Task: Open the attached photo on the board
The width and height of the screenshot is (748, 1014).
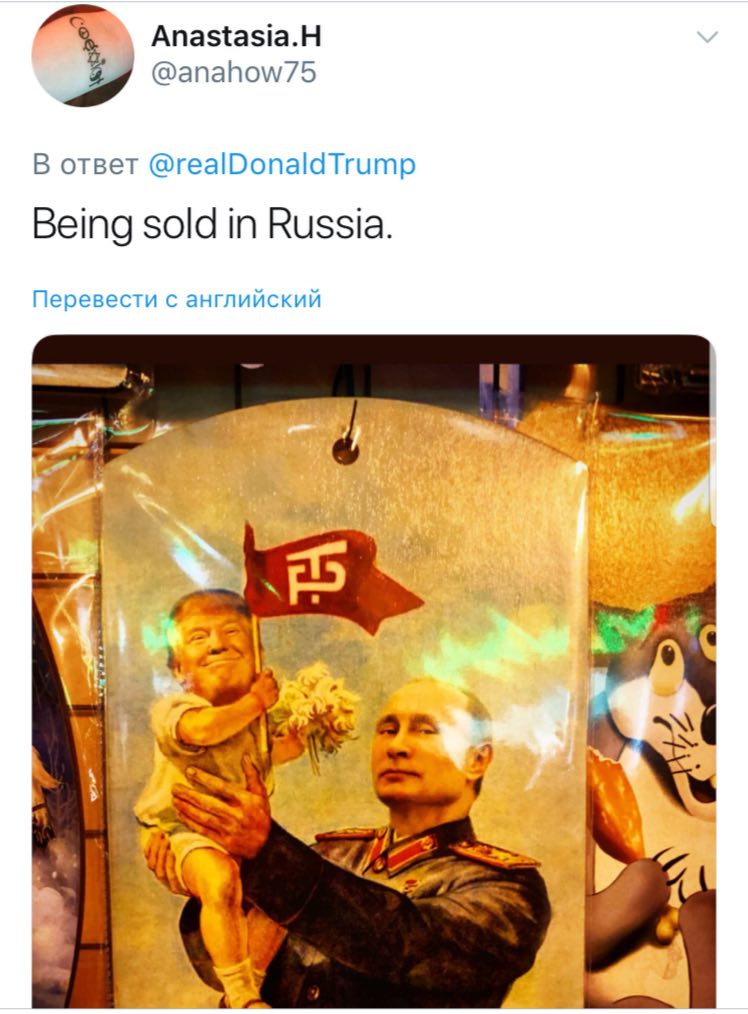Action: click(x=374, y=671)
